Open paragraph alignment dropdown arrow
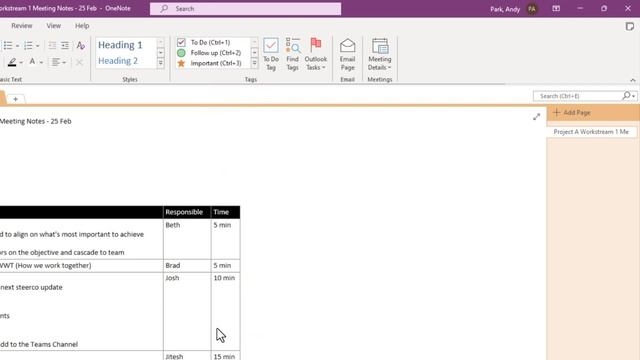Viewport: 640px width, 360px height. pos(64,62)
